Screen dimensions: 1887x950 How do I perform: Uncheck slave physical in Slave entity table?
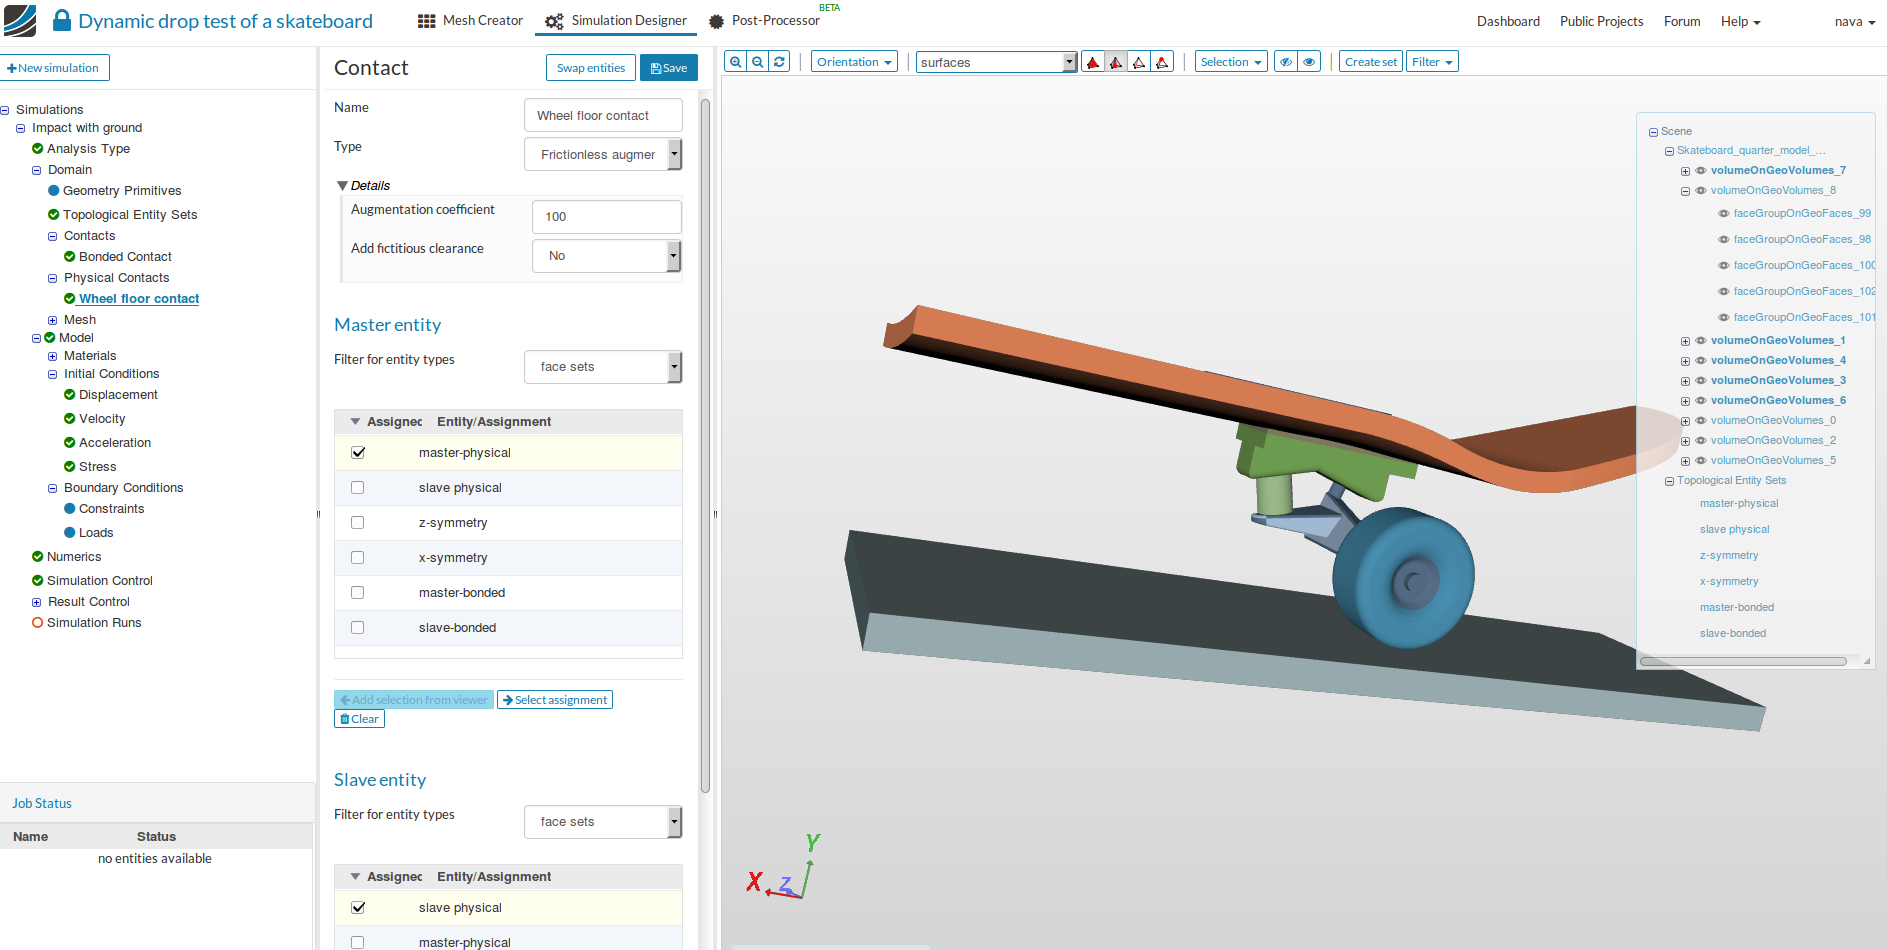[358, 908]
